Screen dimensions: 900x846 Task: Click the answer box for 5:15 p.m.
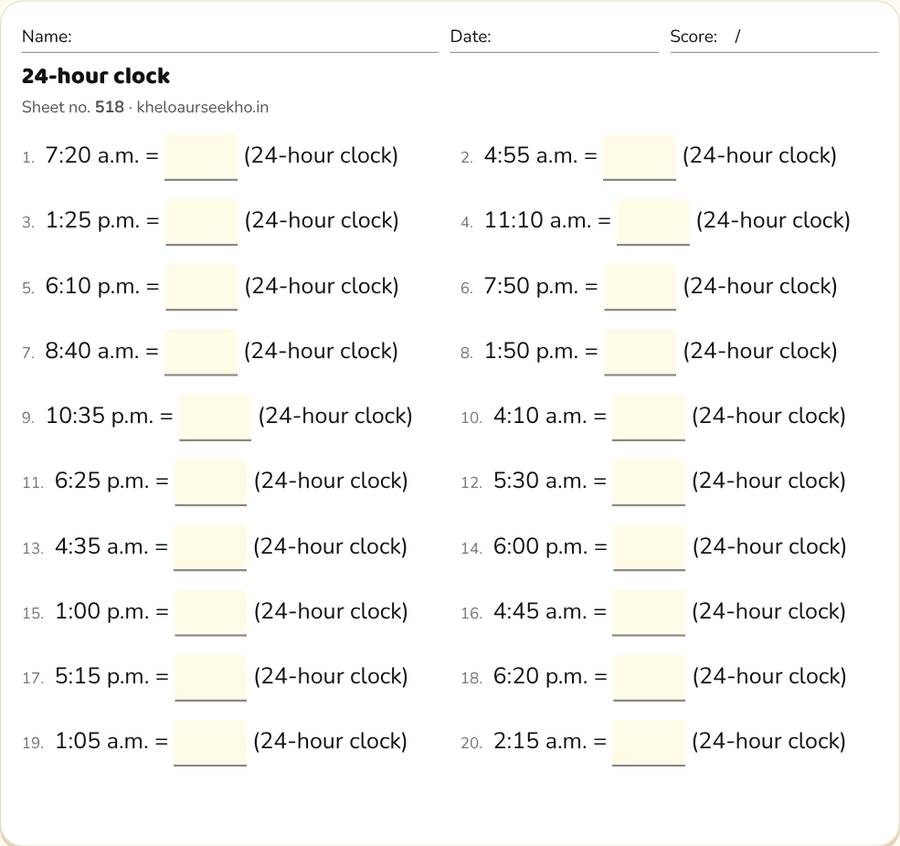coord(211,677)
